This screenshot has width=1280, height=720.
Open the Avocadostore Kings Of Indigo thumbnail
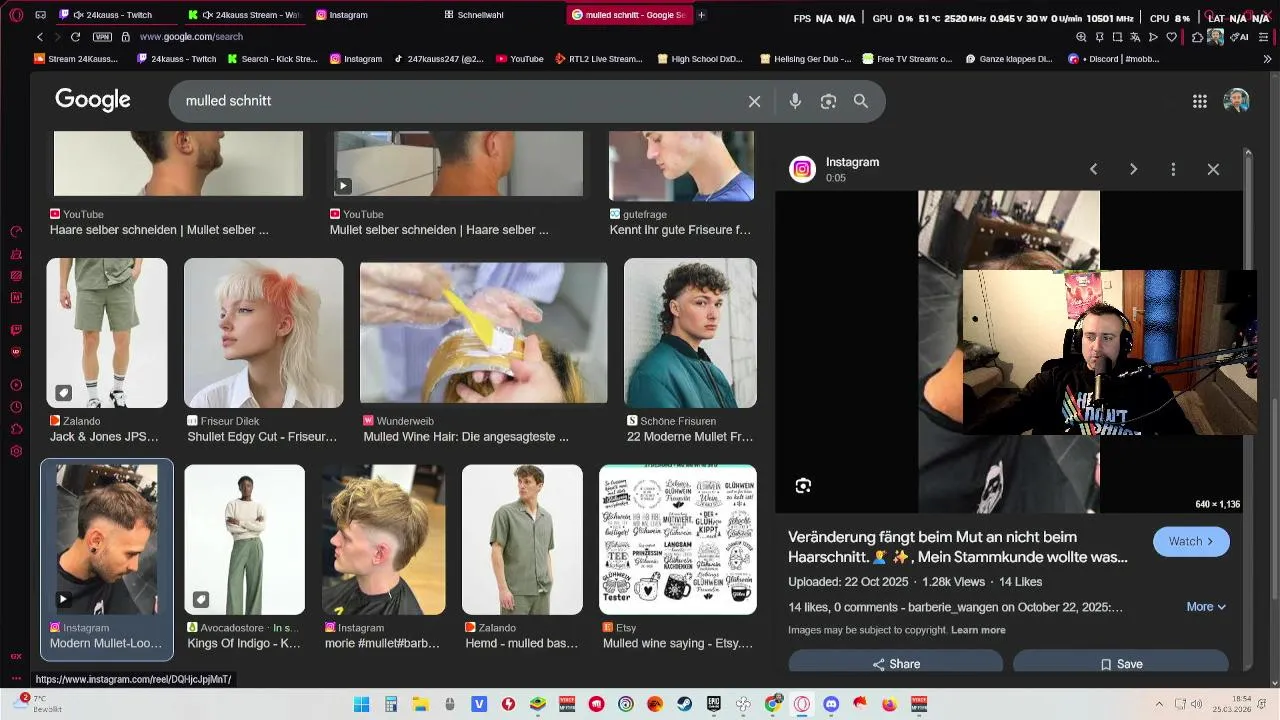(245, 540)
